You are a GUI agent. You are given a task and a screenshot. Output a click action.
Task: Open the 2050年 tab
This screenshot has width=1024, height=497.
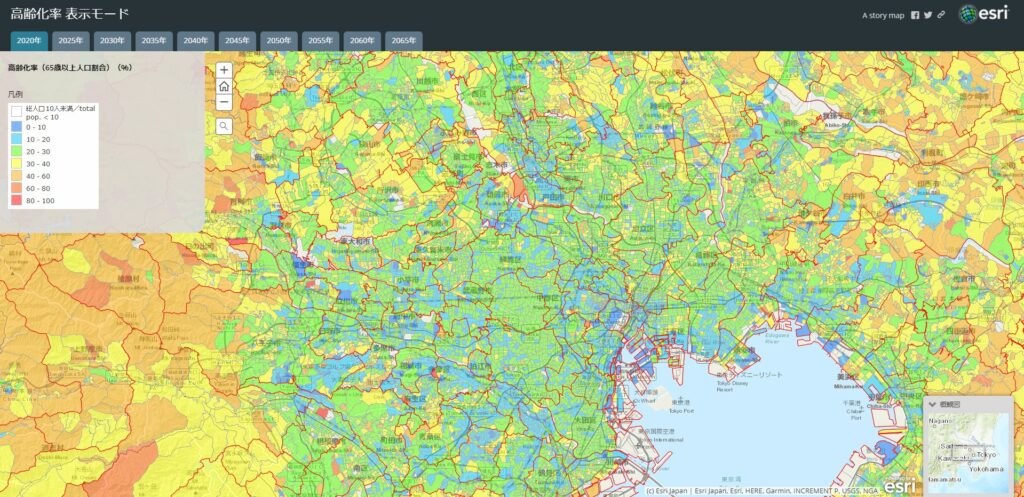pos(279,40)
